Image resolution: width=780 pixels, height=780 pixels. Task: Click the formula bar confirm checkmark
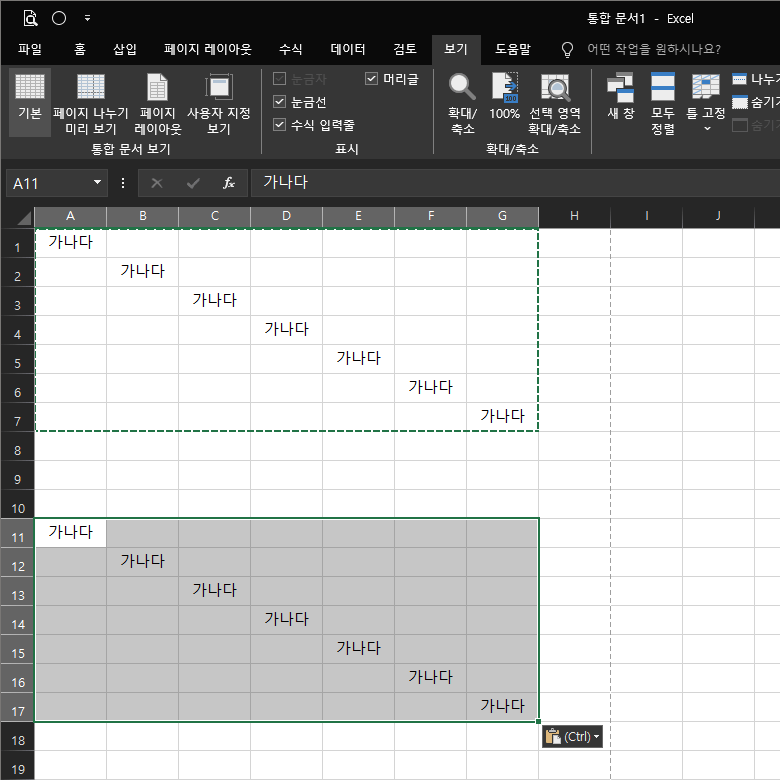coord(193,184)
